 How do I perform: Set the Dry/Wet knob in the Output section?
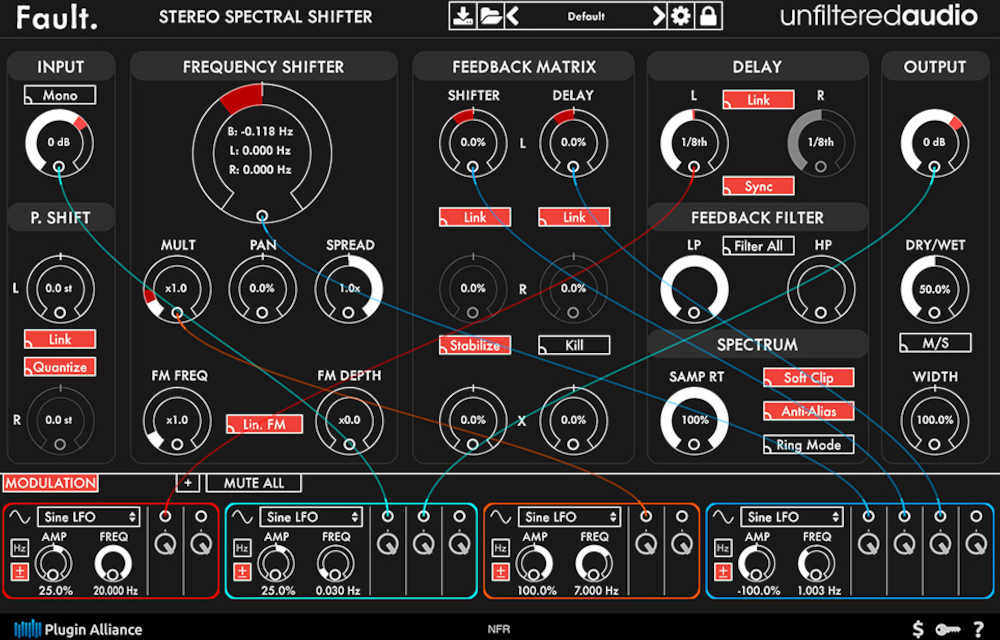[x=935, y=288]
